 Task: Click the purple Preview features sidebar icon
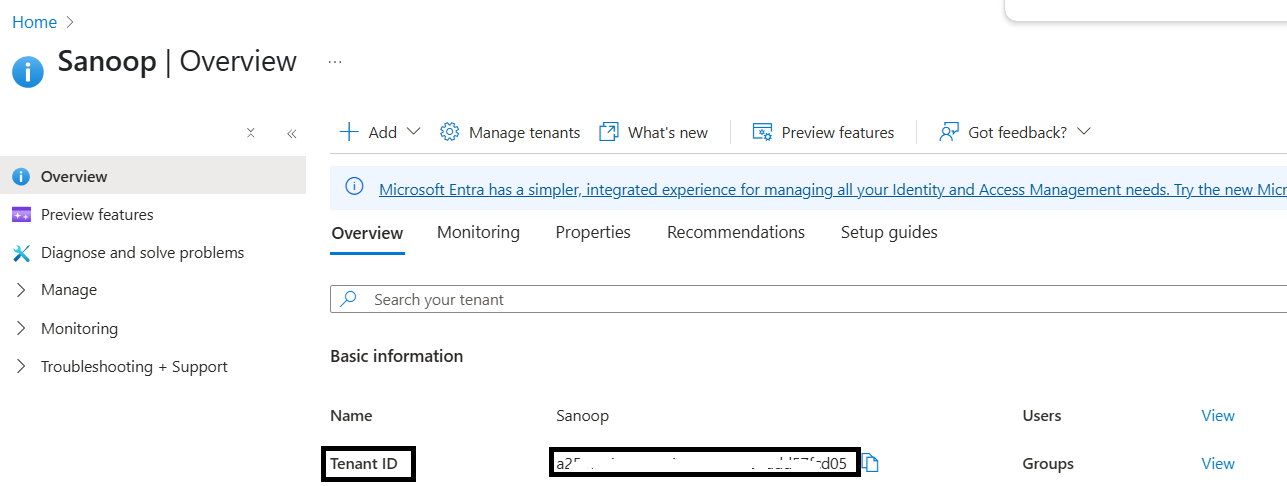point(21,214)
